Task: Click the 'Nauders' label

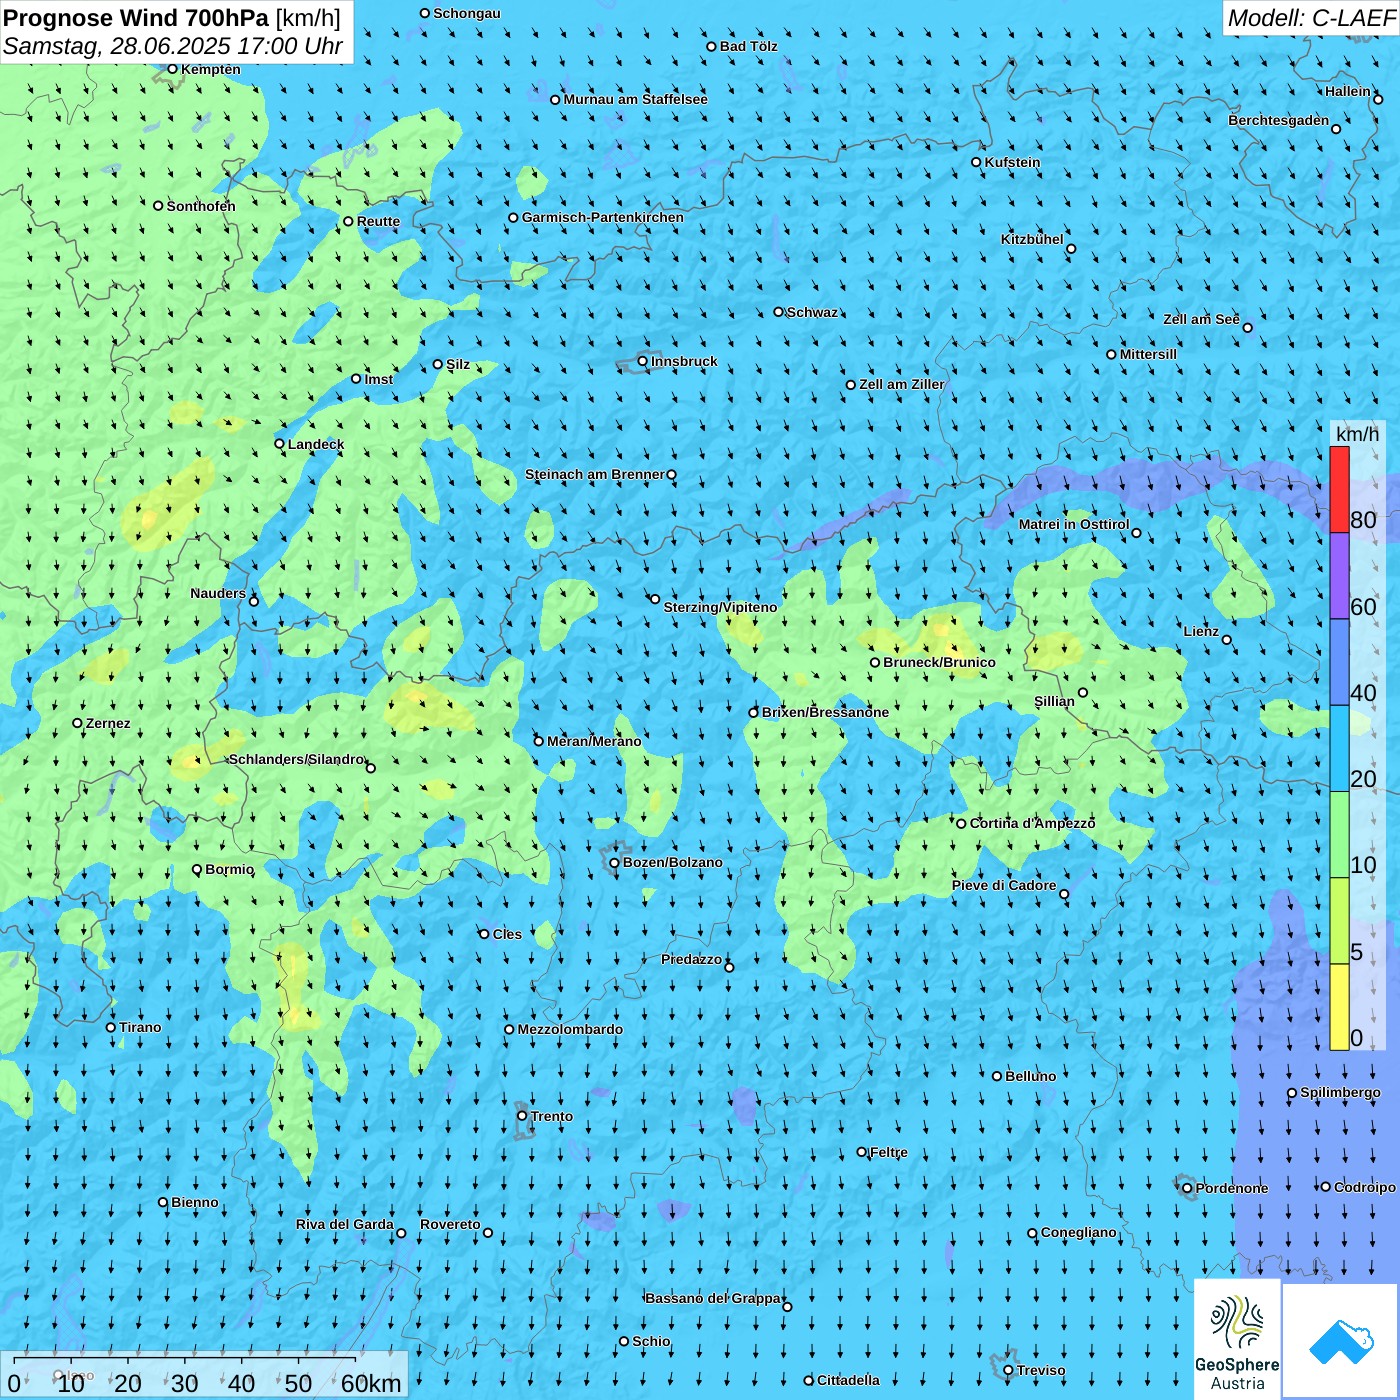Action: click(218, 593)
